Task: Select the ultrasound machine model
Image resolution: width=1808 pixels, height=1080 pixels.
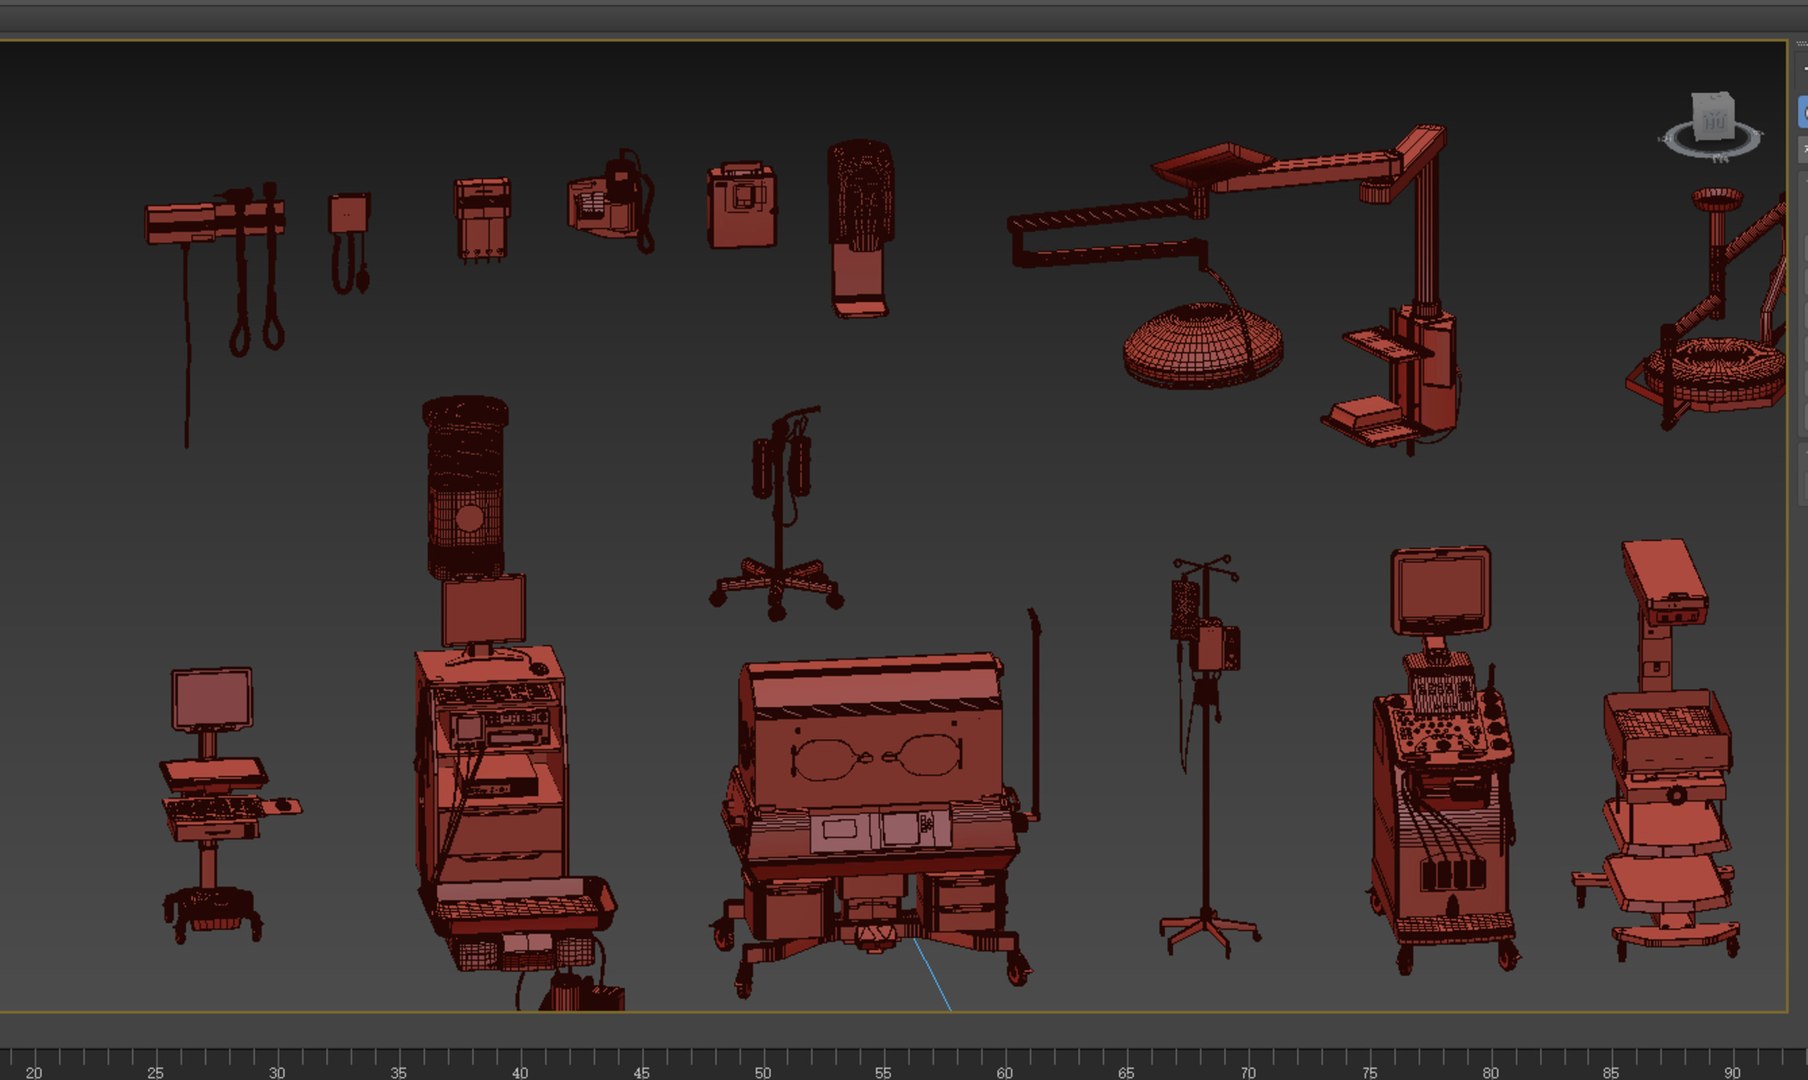Action: point(1444,758)
